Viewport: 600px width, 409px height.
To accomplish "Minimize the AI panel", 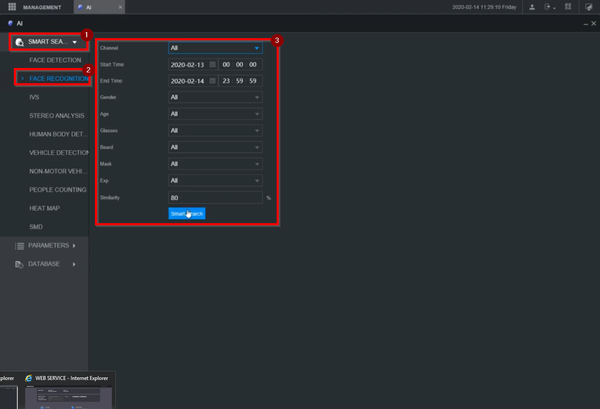I will click(x=586, y=24).
